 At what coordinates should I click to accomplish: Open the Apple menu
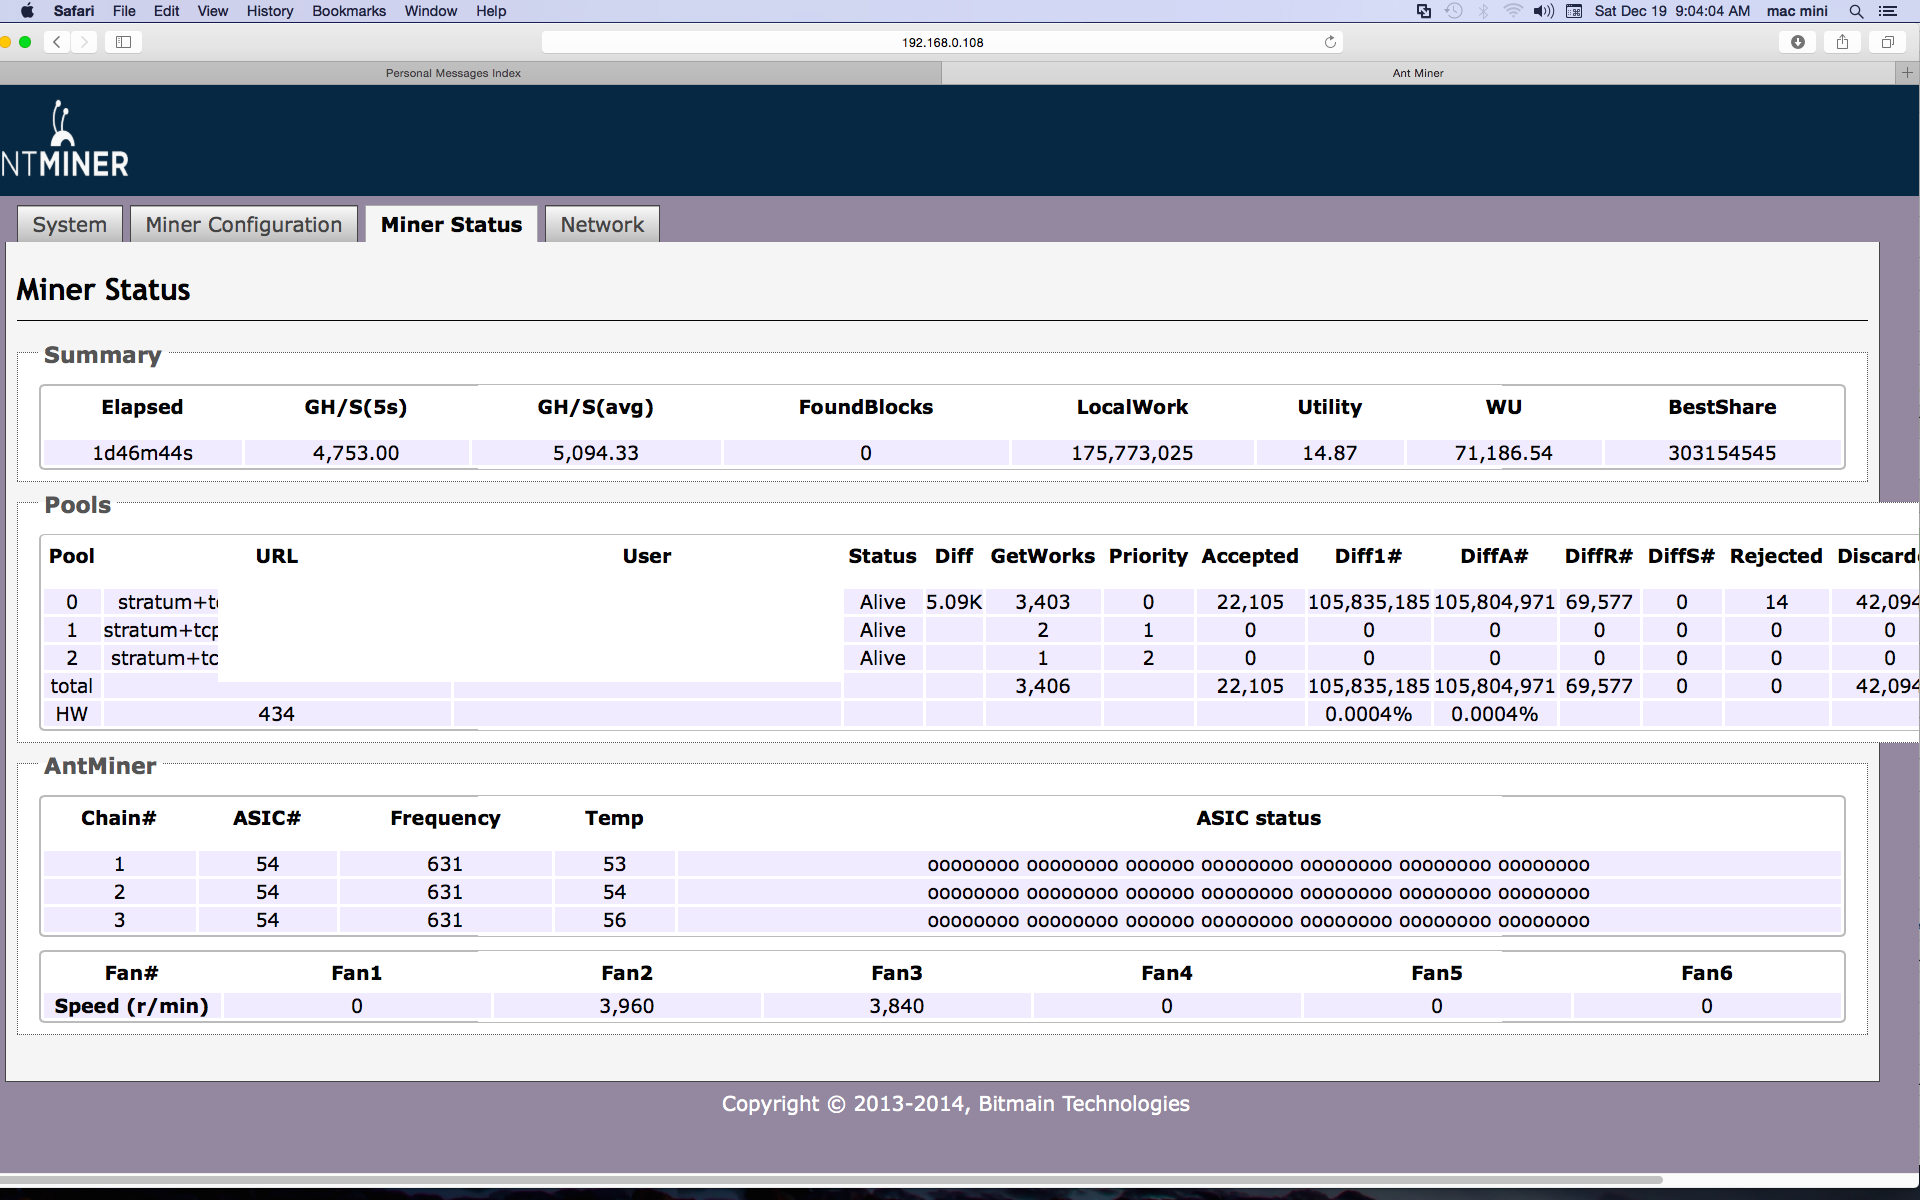click(x=27, y=11)
